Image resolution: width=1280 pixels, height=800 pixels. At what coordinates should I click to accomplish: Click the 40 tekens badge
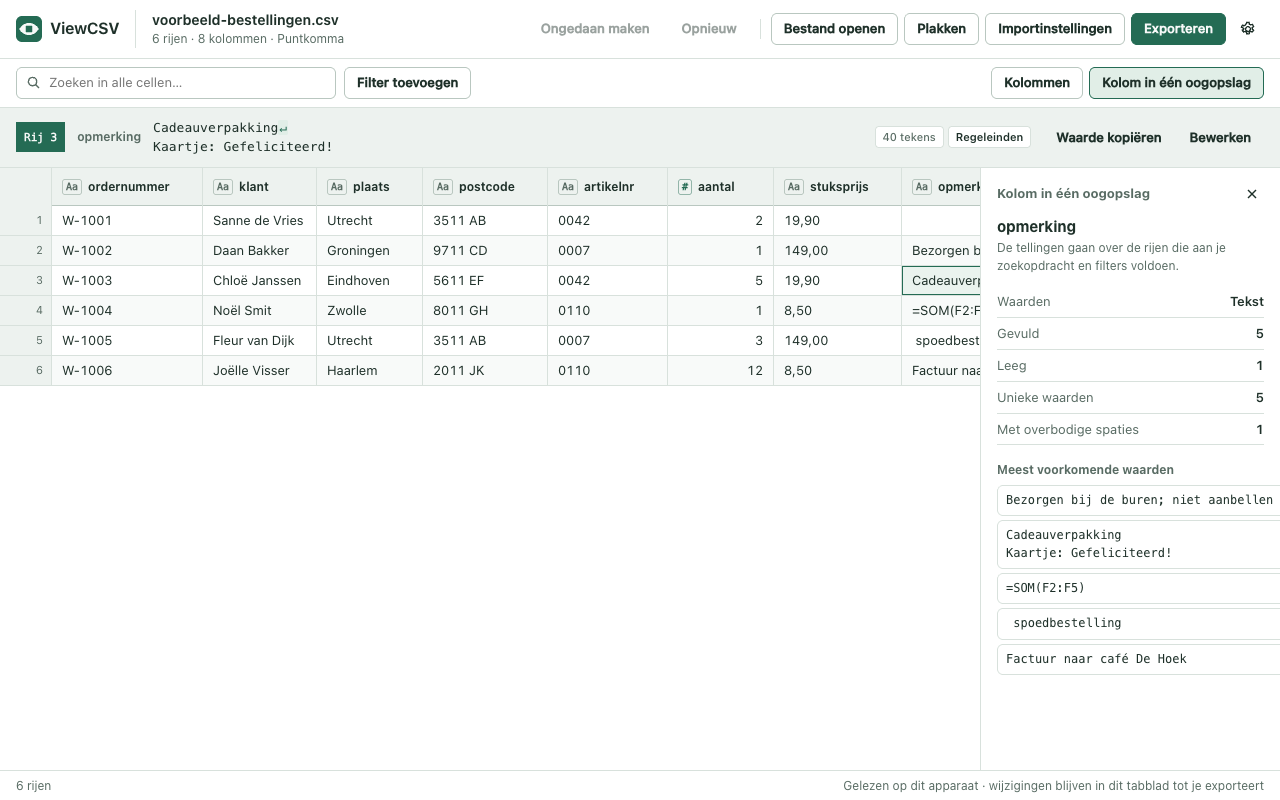tap(909, 137)
